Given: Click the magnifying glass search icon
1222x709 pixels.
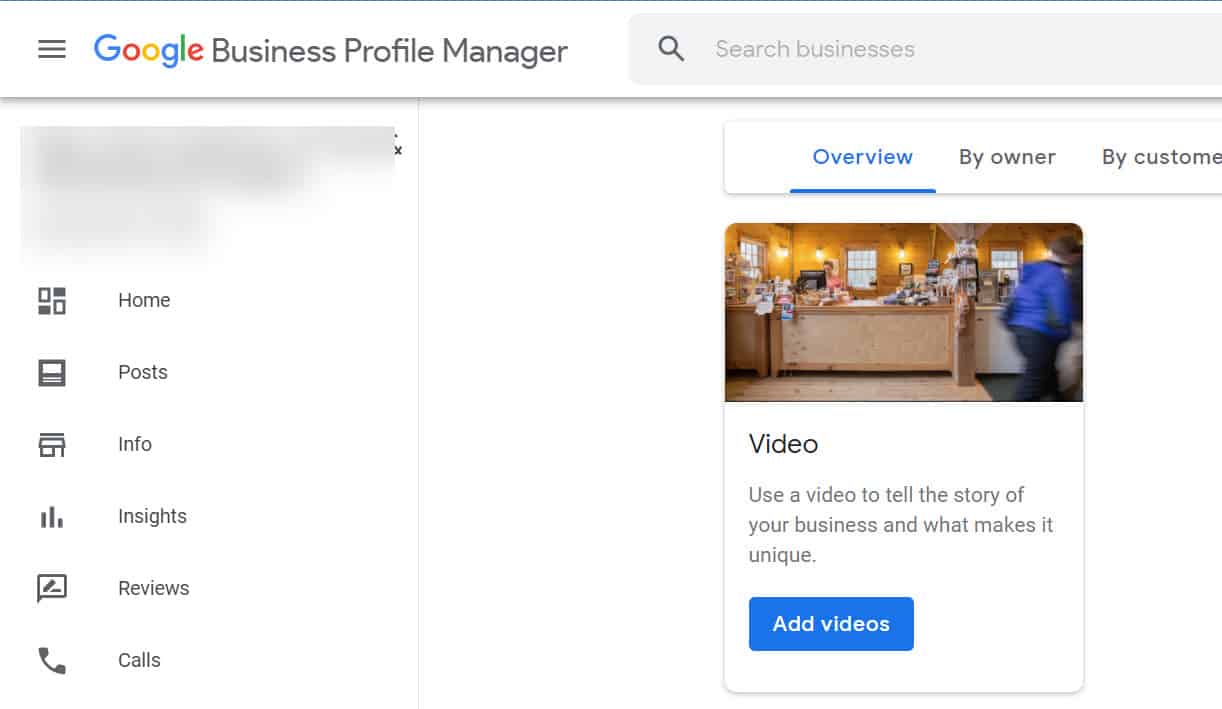Looking at the screenshot, I should point(671,49).
